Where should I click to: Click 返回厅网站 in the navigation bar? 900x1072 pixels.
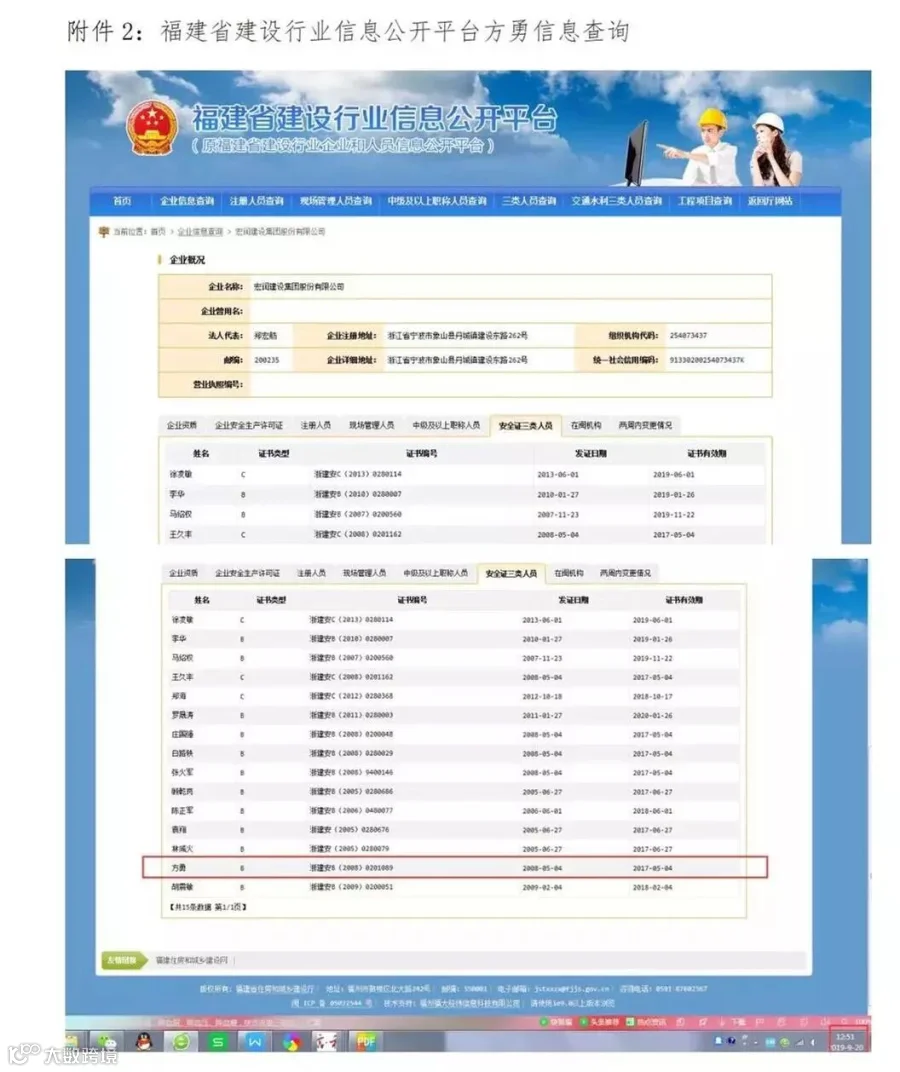[x=770, y=201]
